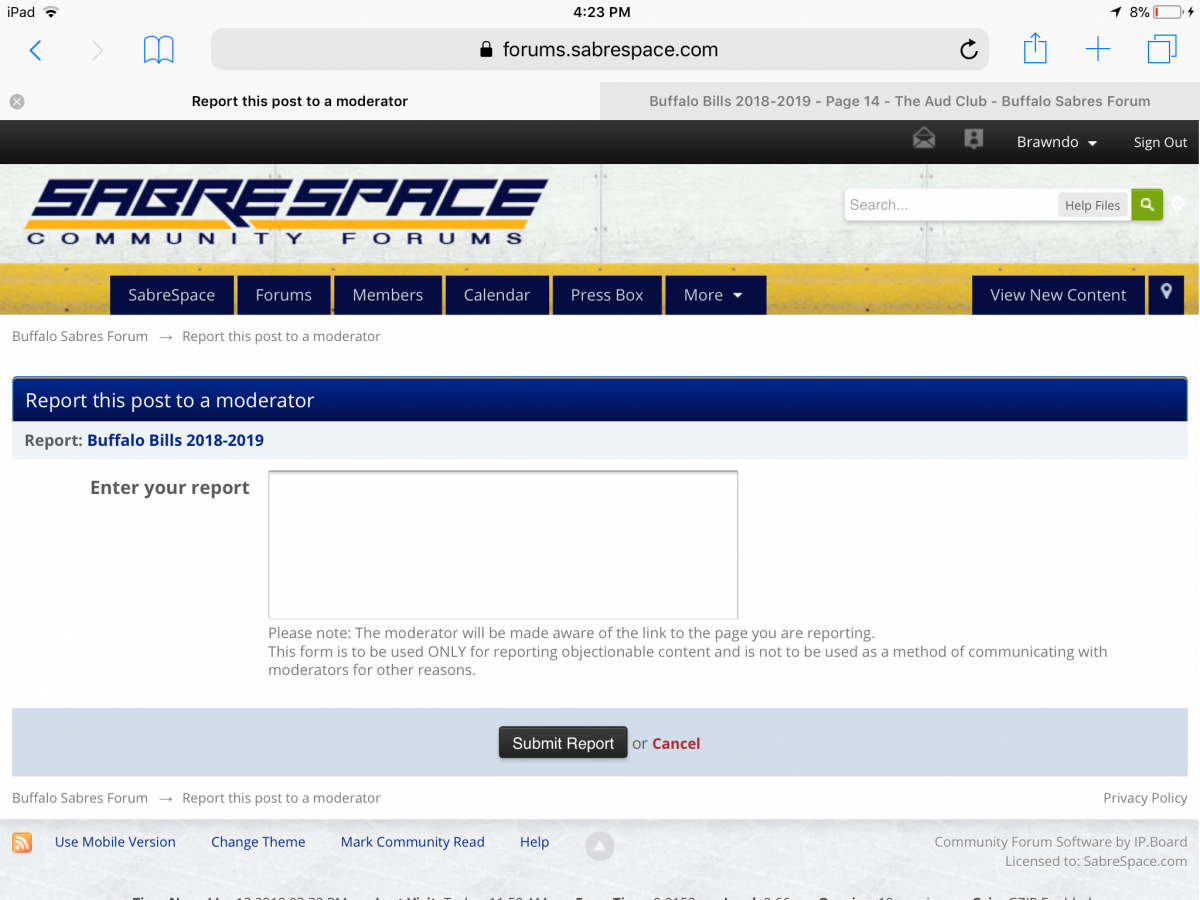Viewport: 1200px width, 900px height.
Task: Open SabreSpace nav item
Action: 171,295
